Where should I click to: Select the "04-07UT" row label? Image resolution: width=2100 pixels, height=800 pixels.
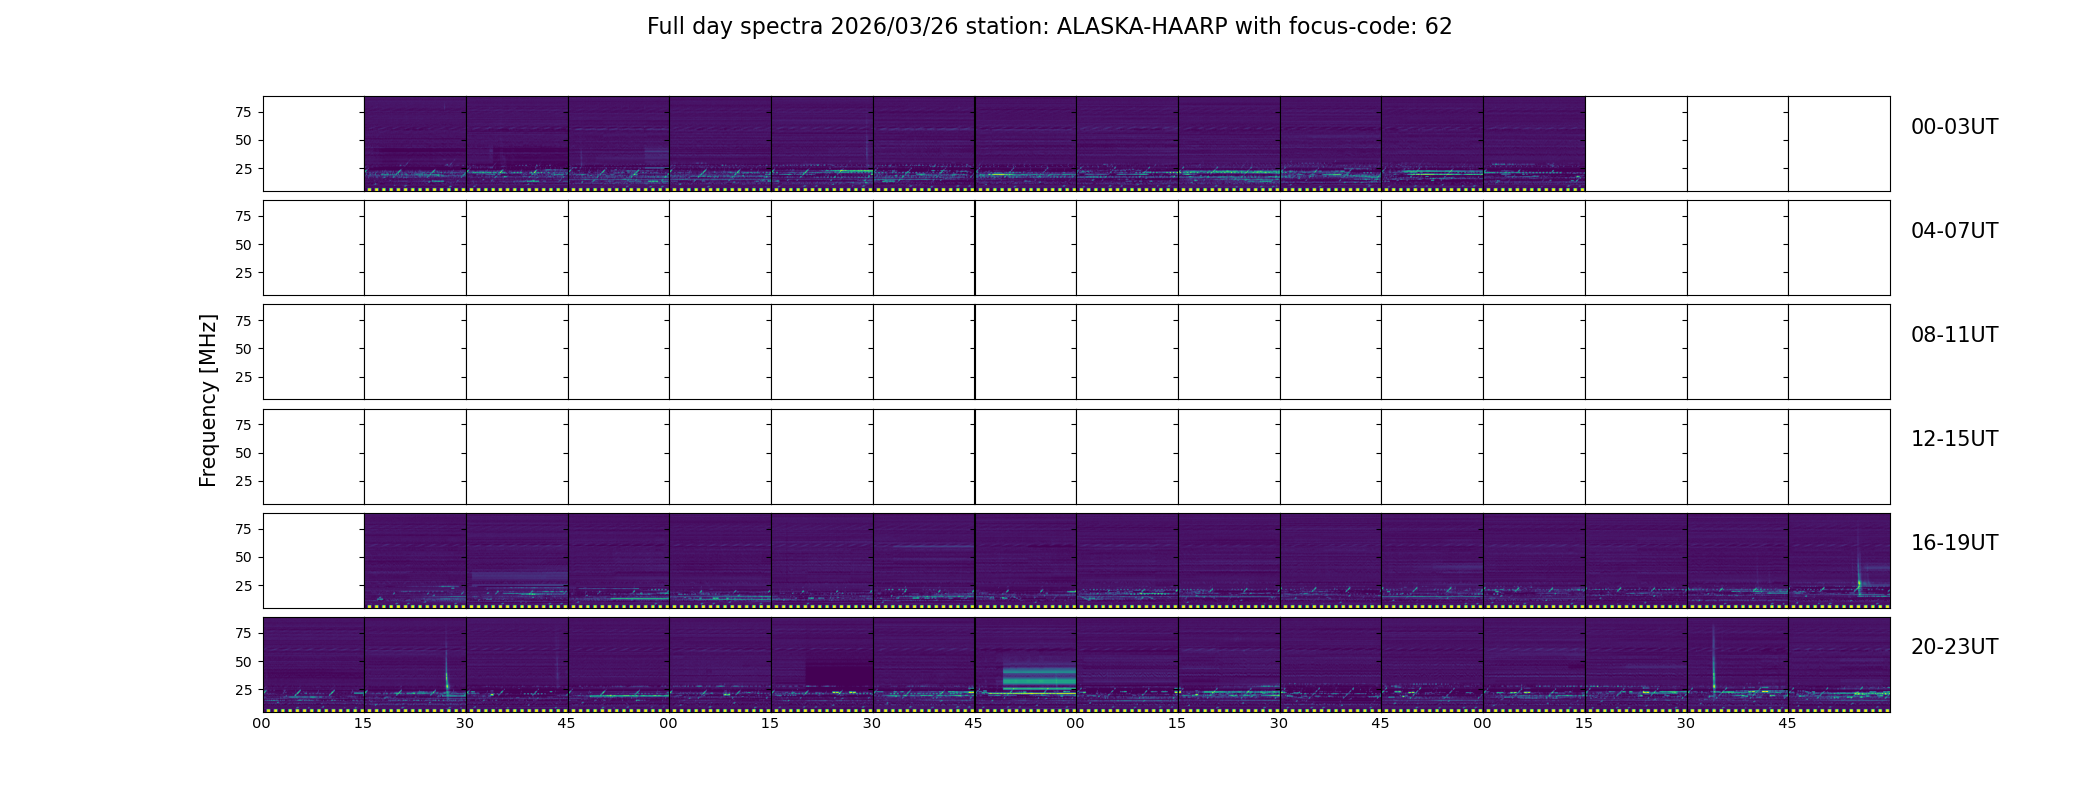point(1954,231)
